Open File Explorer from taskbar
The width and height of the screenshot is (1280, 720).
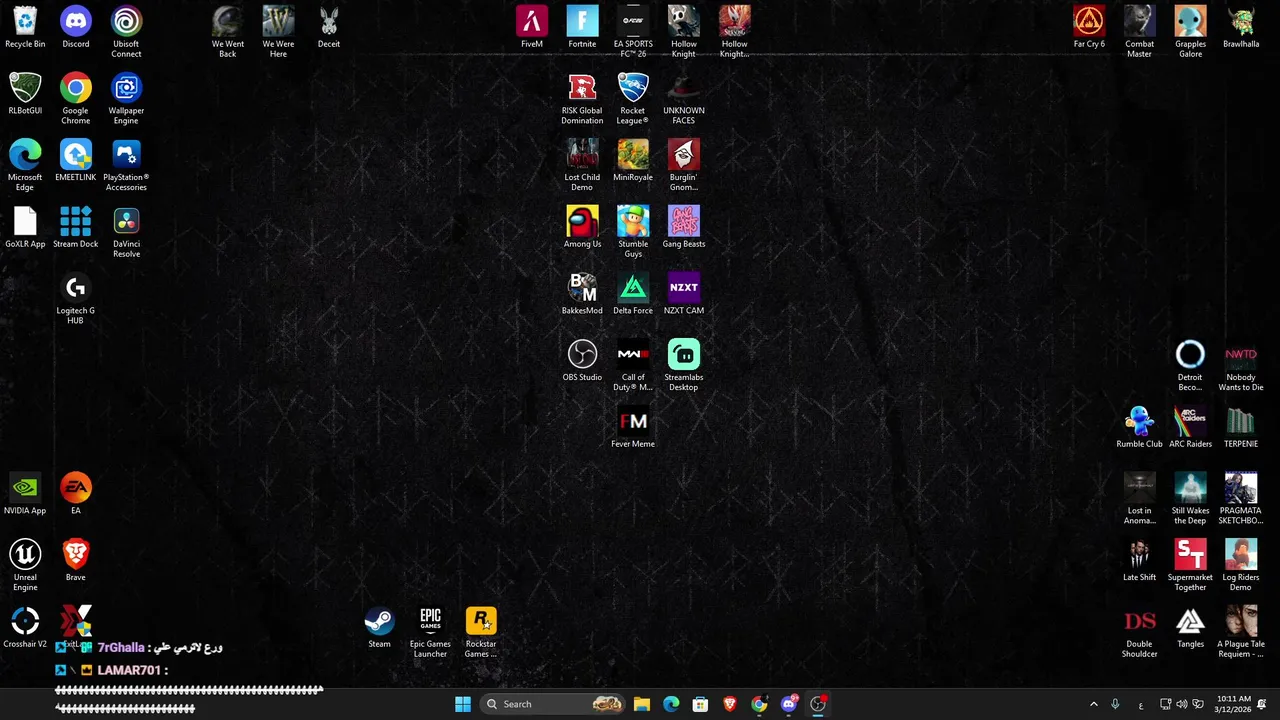(x=642, y=704)
